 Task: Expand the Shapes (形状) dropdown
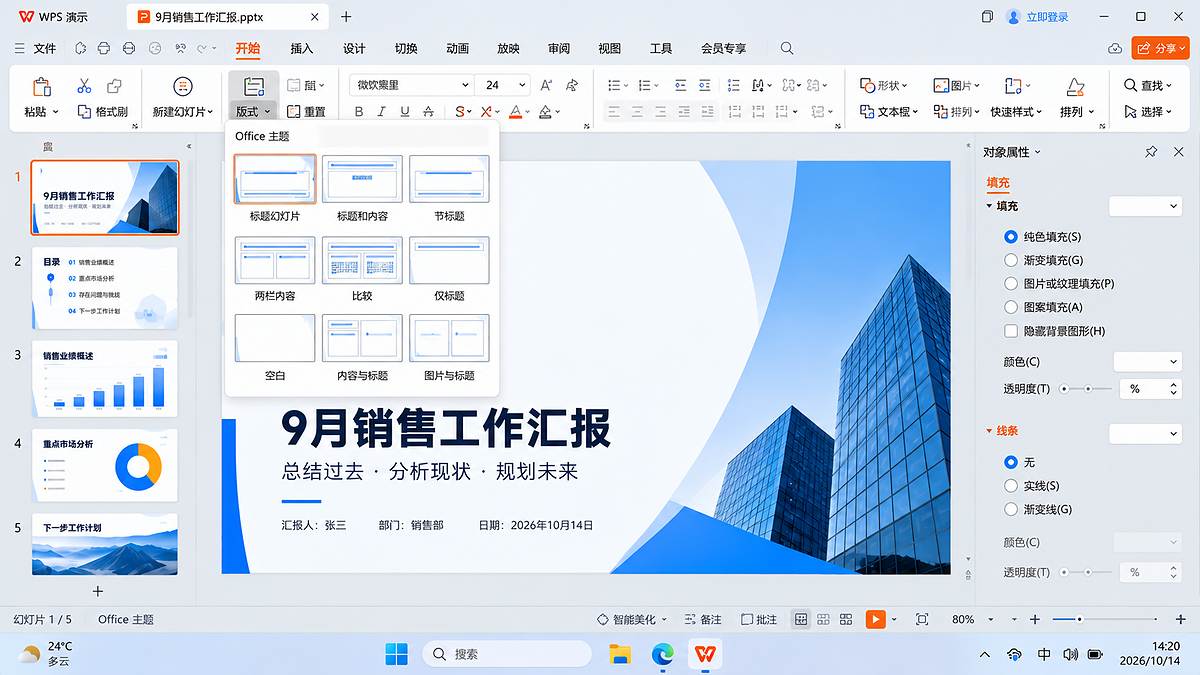pos(884,85)
